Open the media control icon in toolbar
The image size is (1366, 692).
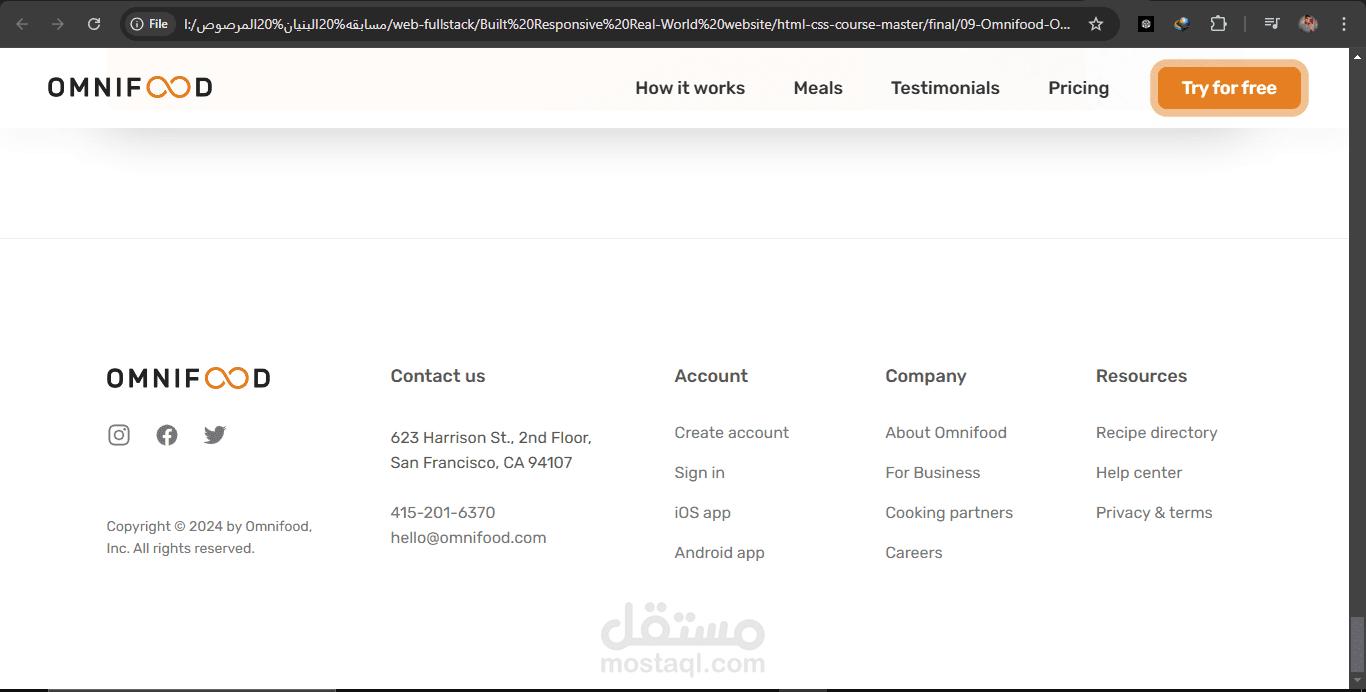coord(1272,24)
